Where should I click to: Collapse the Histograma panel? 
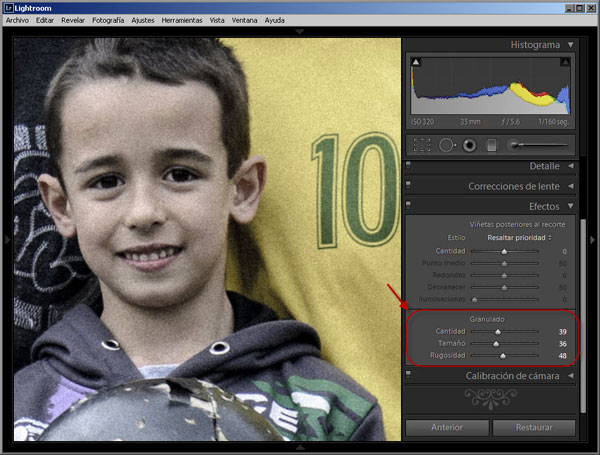pyautogui.click(x=571, y=45)
